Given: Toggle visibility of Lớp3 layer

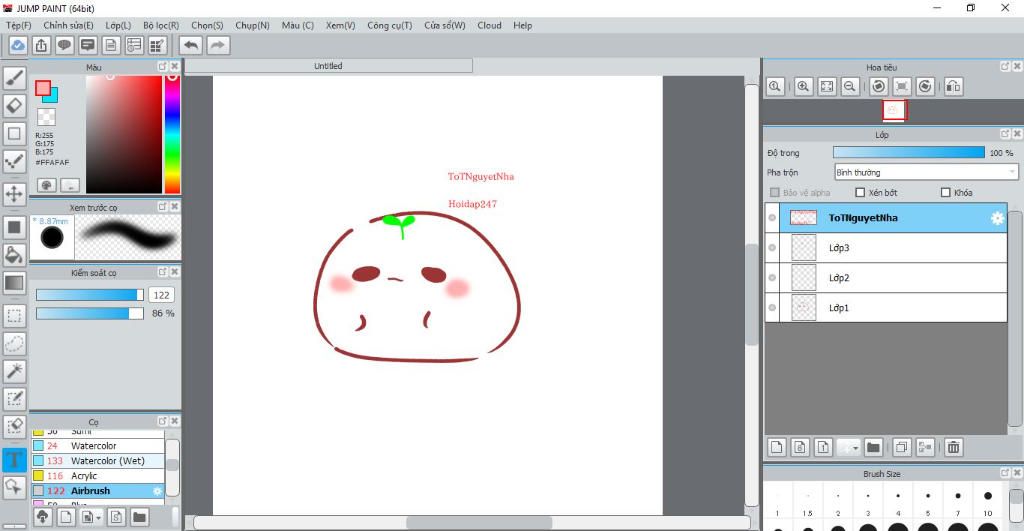Looking at the screenshot, I should click(x=772, y=248).
